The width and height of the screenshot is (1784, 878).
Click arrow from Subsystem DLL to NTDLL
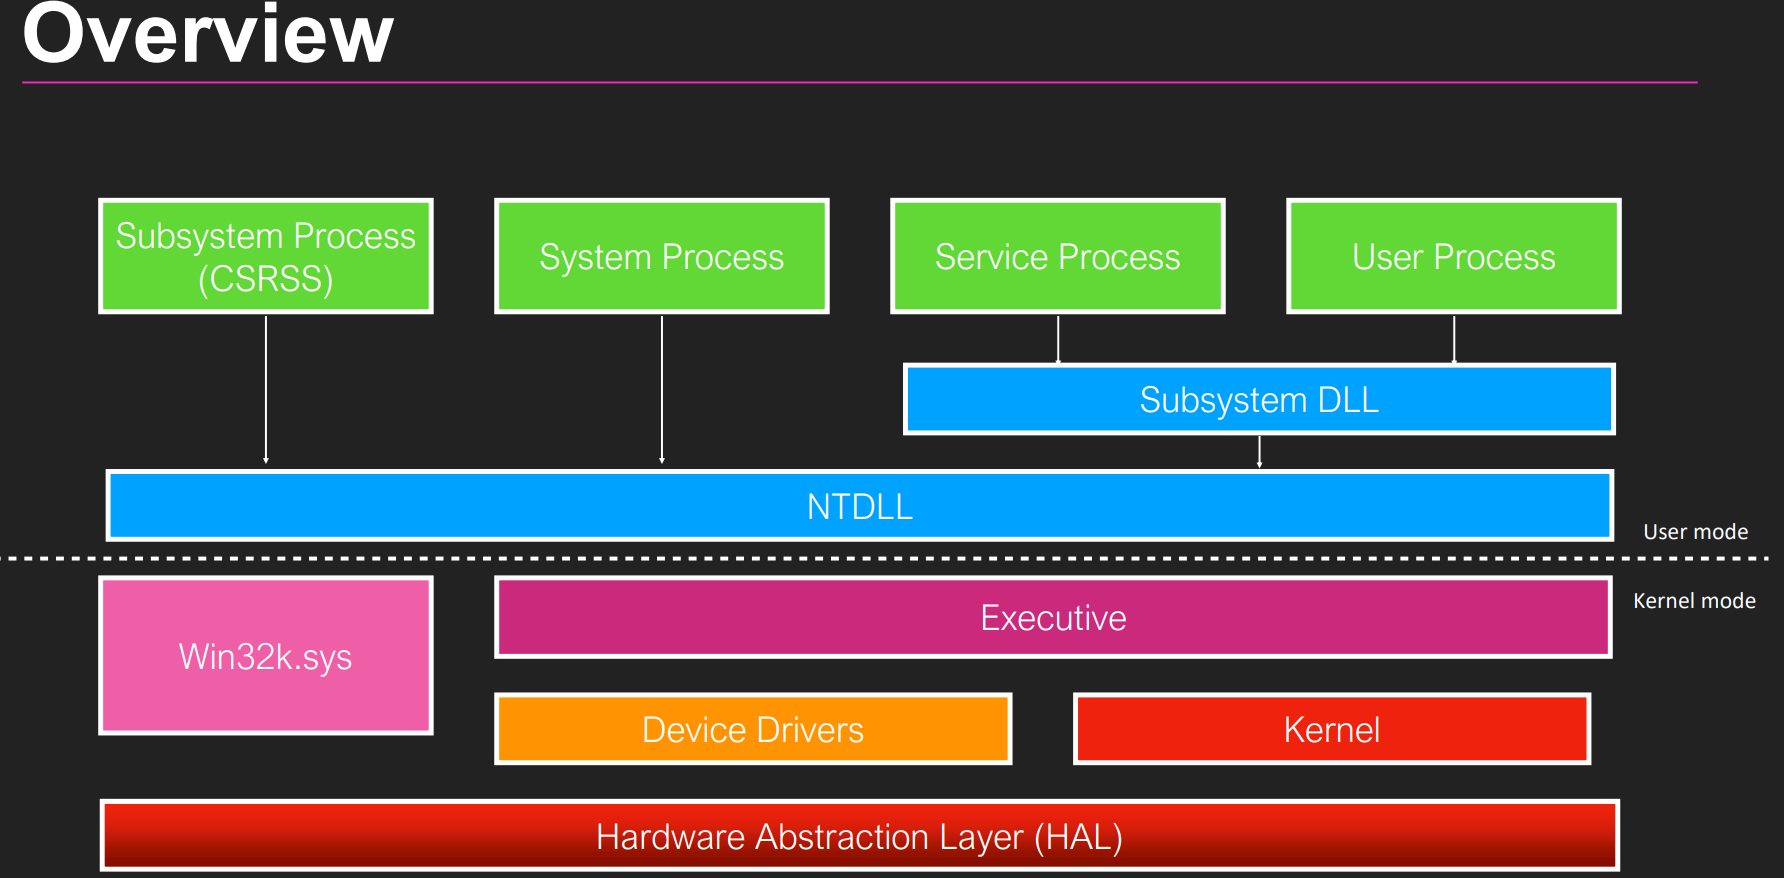click(1260, 452)
